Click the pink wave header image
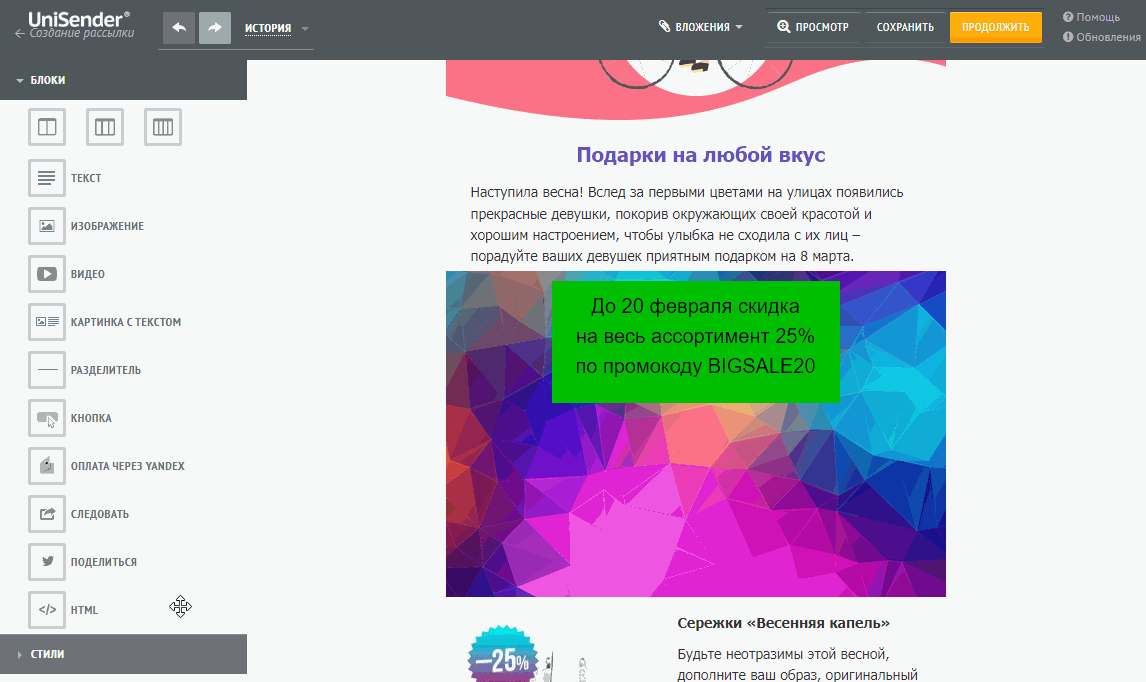 696,90
